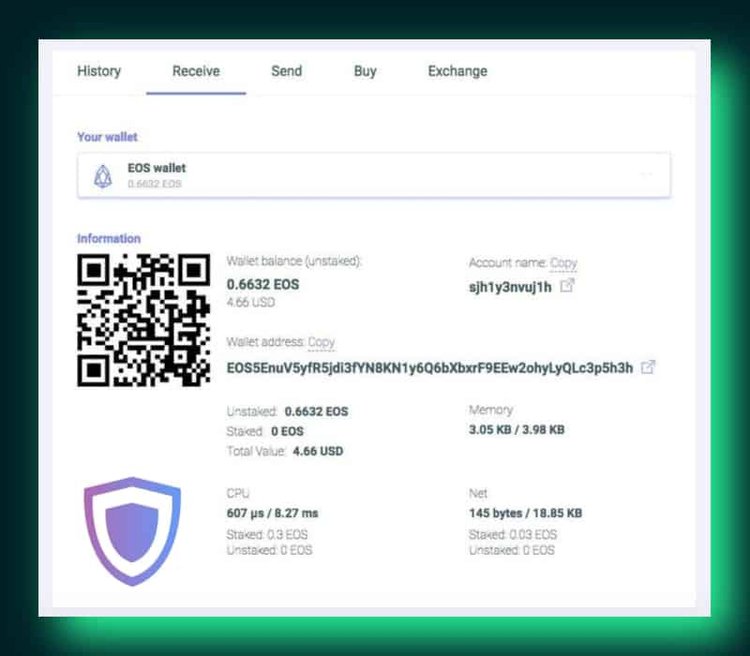This screenshot has height=656, width=750.
Task: Click the purple shield logo
Action: click(x=132, y=530)
